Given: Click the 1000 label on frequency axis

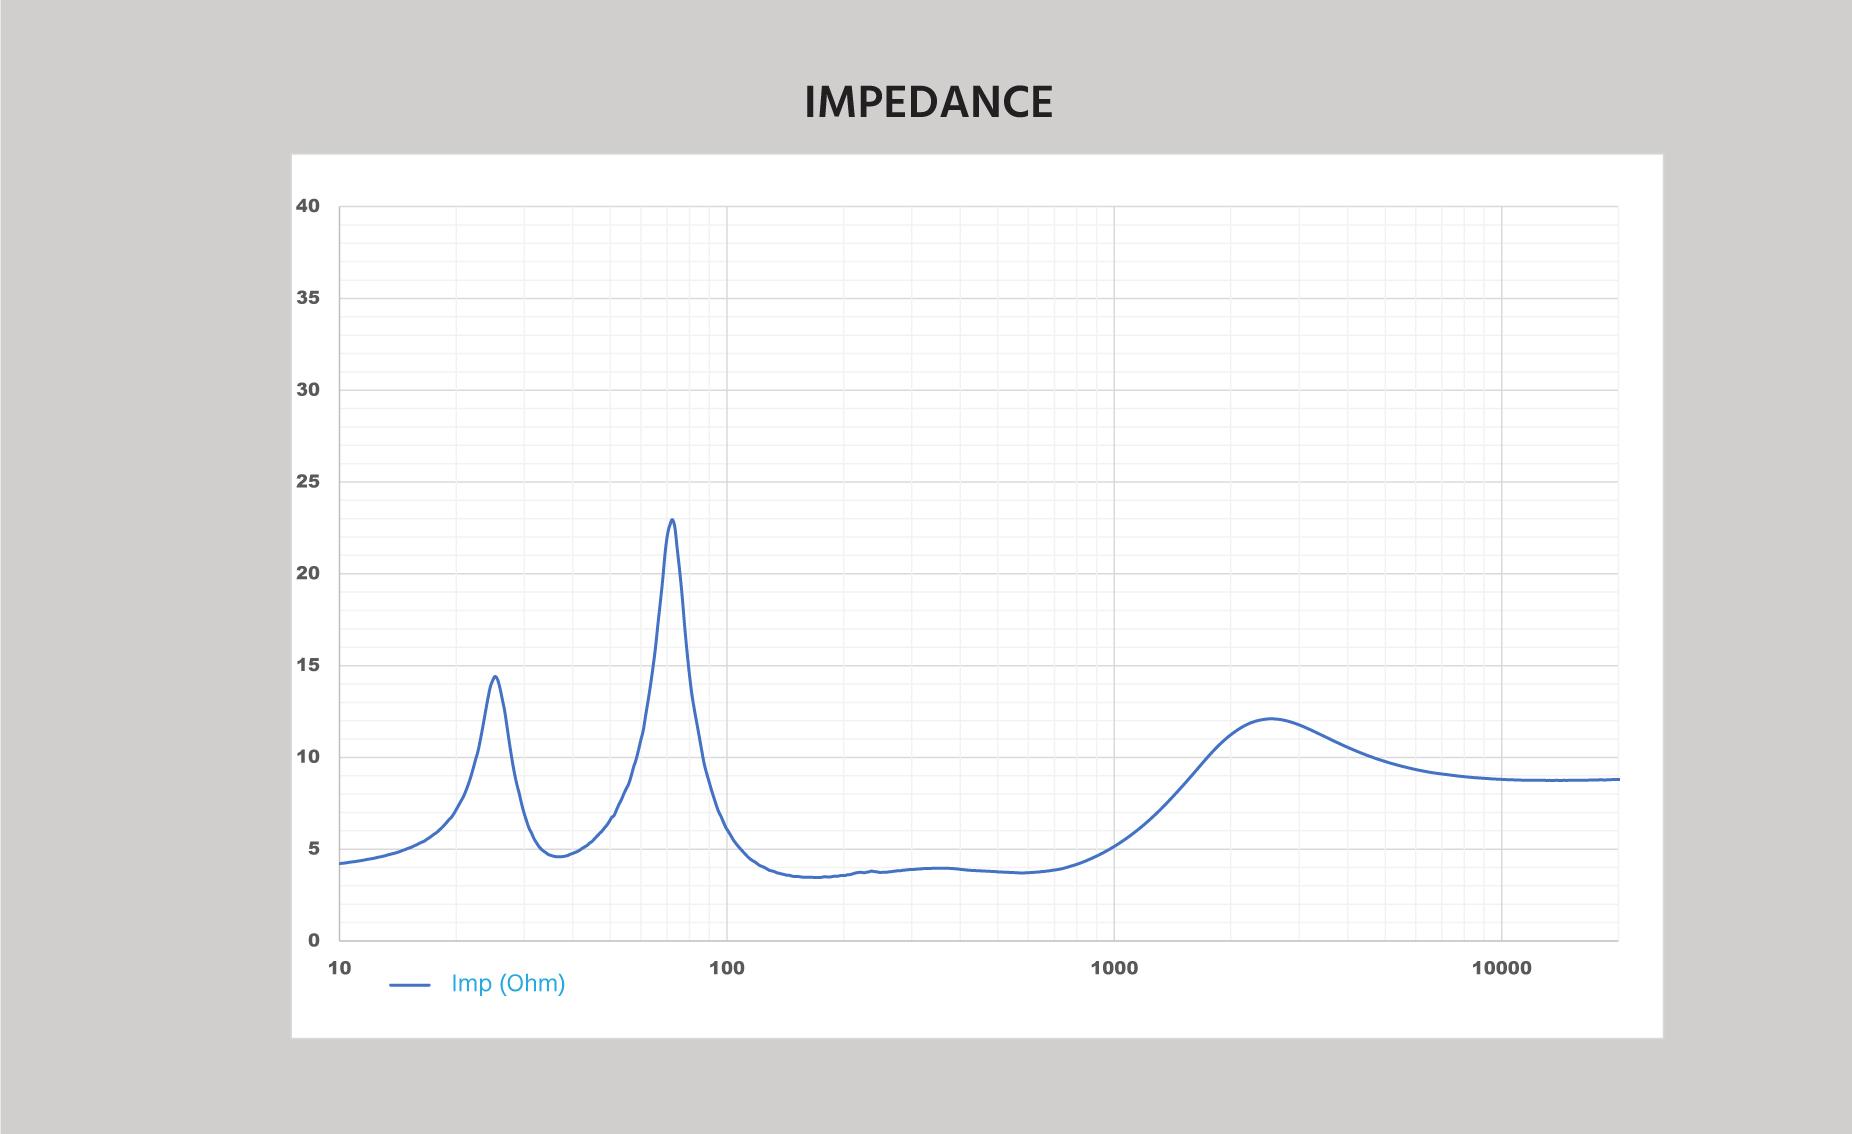Looking at the screenshot, I should [1114, 968].
